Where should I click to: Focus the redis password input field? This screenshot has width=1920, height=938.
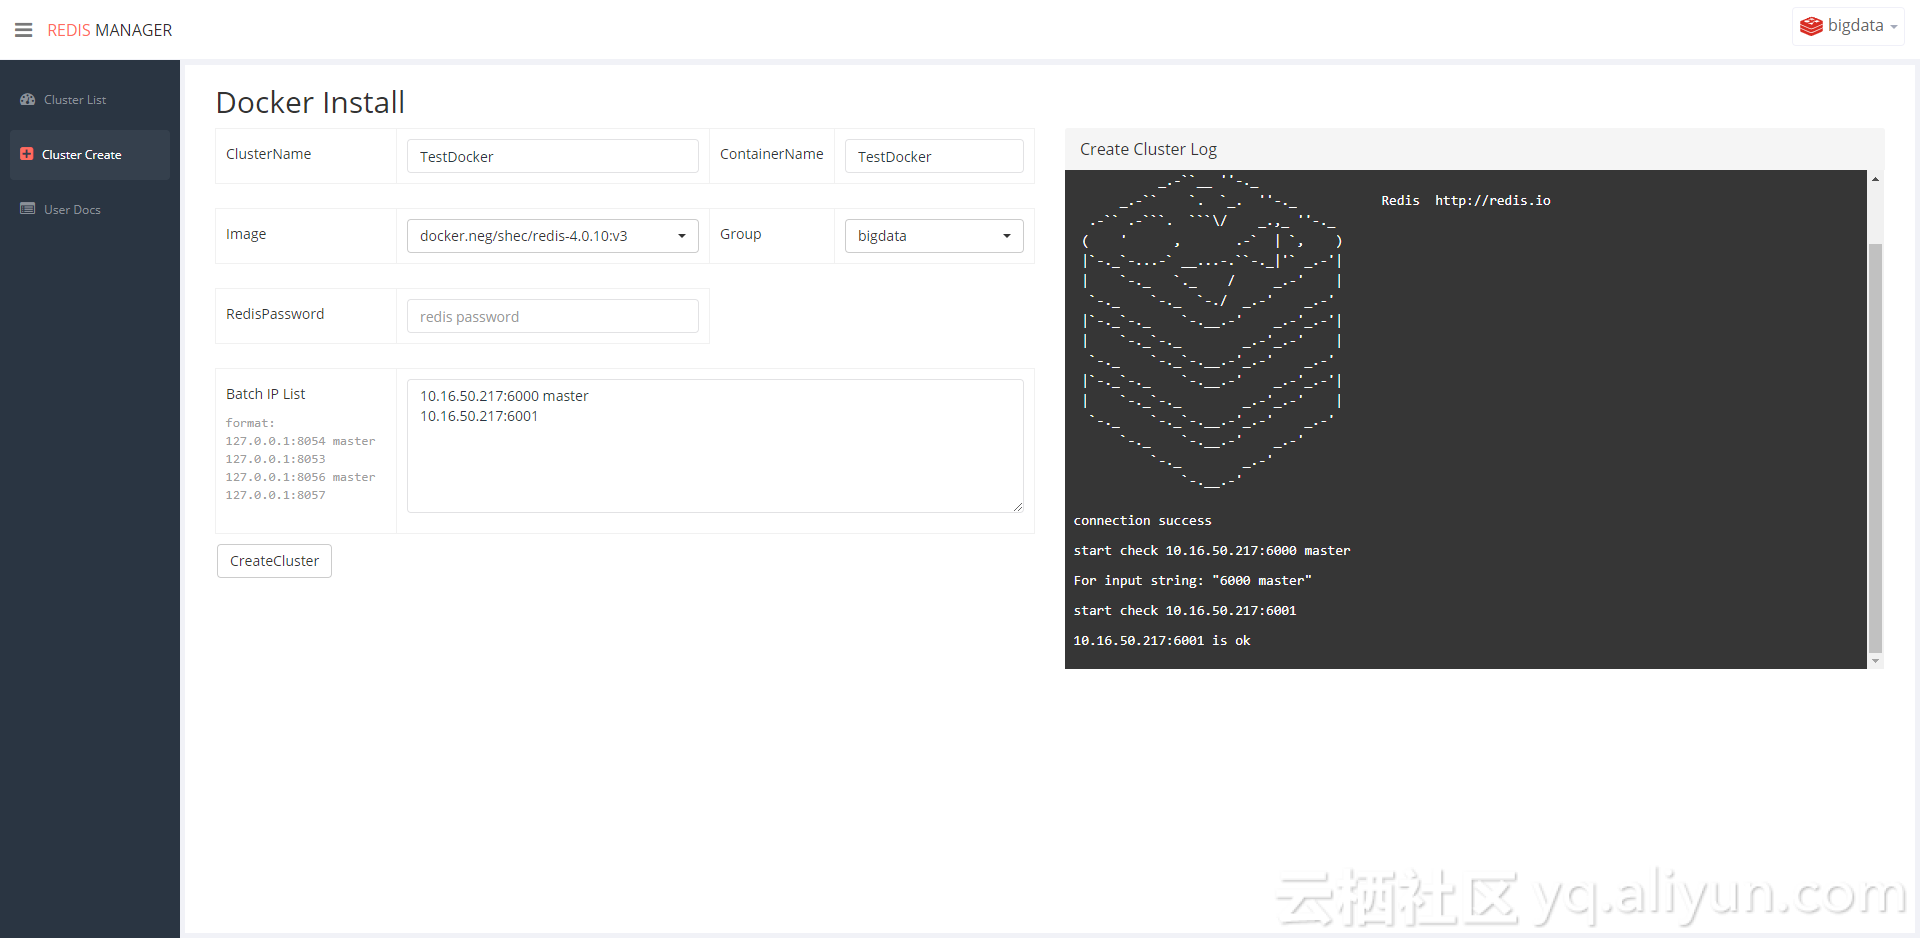(552, 316)
